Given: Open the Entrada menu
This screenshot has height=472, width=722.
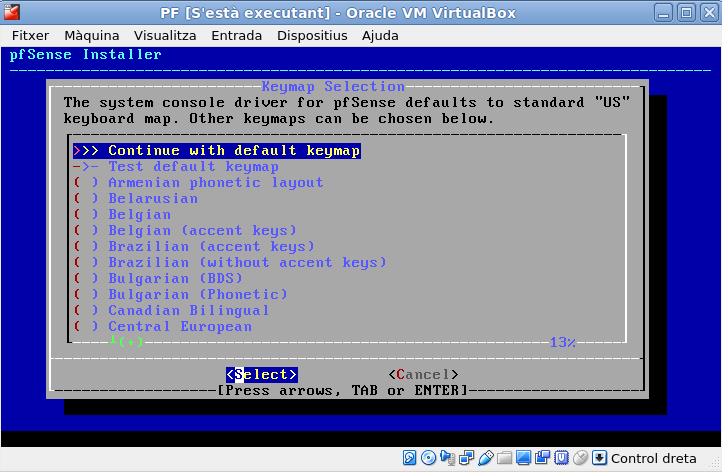Looking at the screenshot, I should (x=236, y=35).
